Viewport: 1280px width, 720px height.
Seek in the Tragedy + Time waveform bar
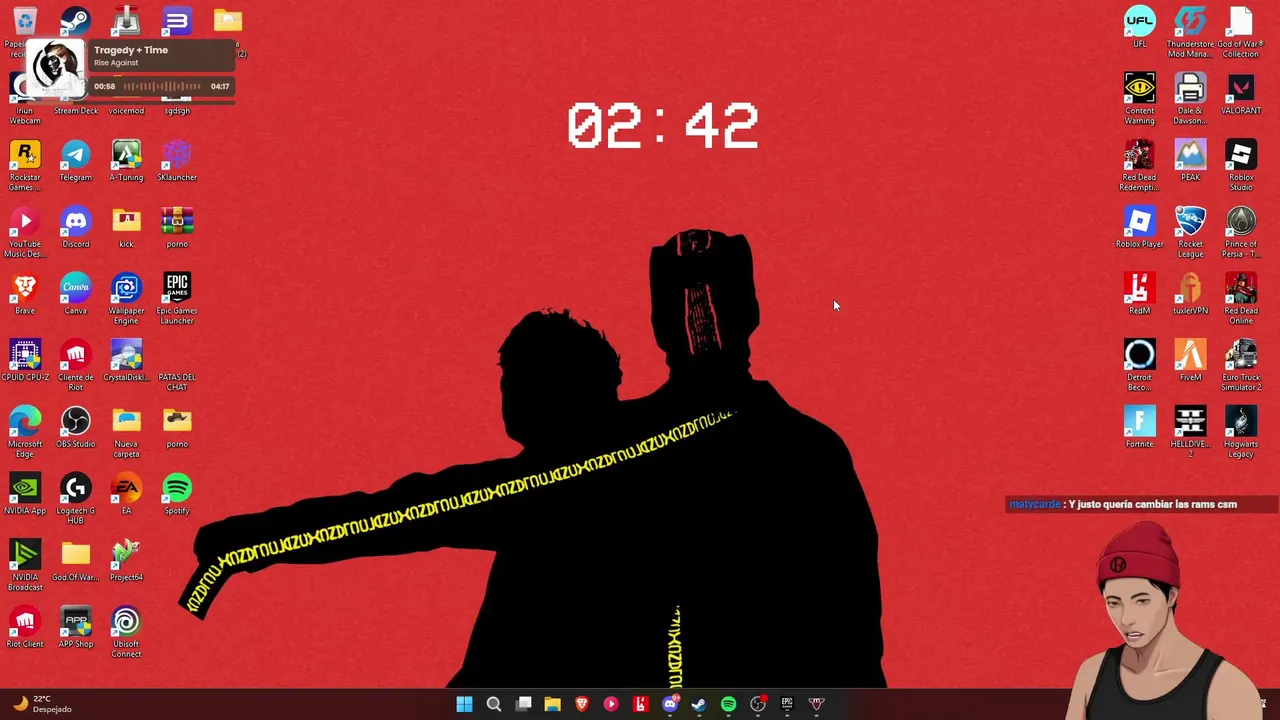163,86
